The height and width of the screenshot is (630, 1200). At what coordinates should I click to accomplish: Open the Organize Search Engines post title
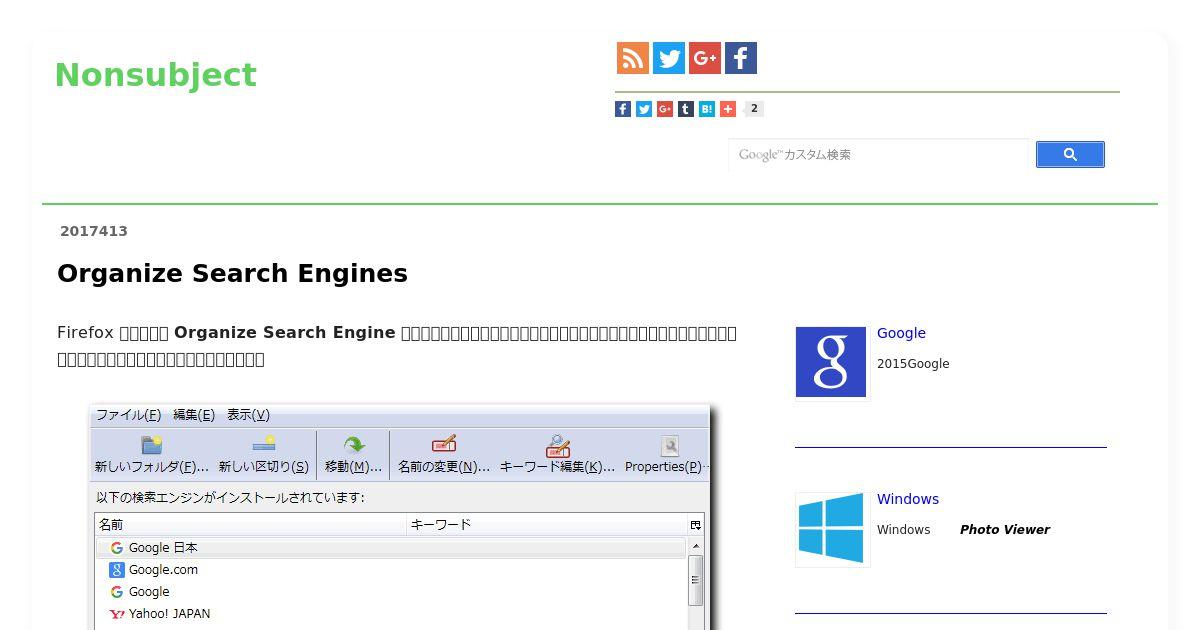click(x=232, y=274)
